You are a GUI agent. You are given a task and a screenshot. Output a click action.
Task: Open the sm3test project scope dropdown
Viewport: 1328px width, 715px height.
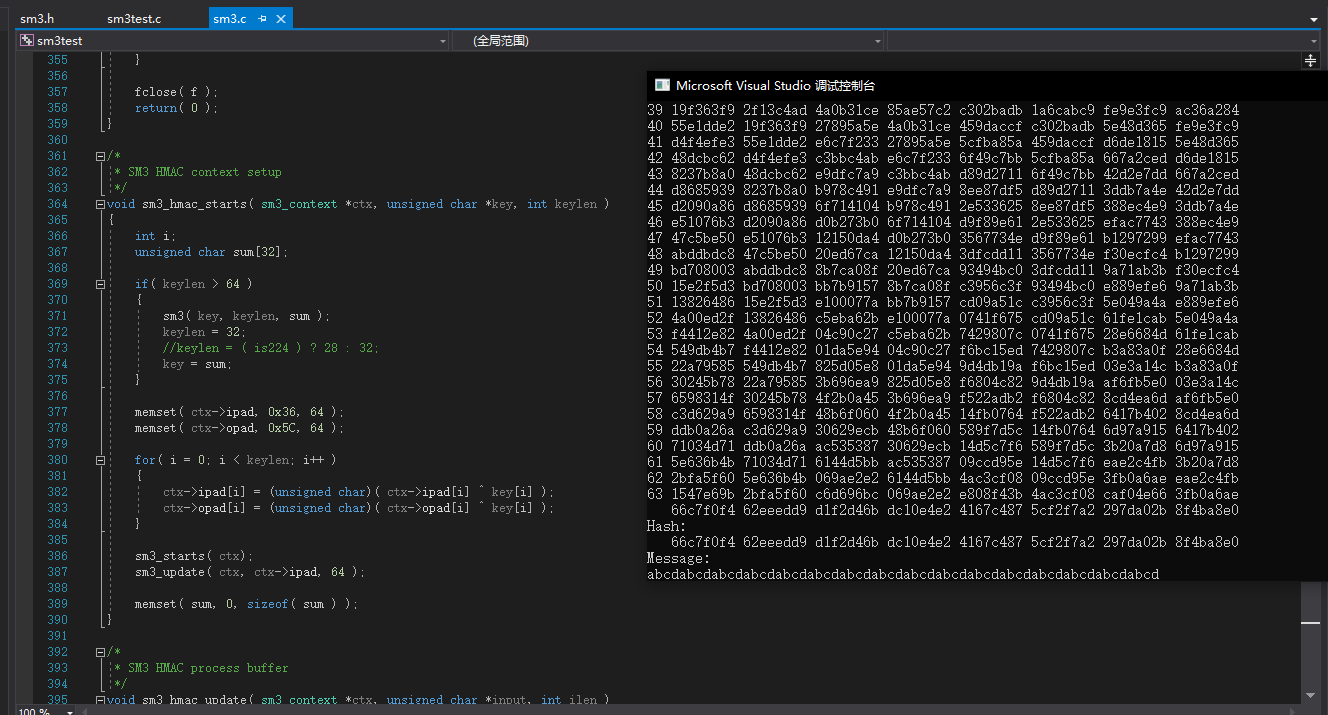[443, 41]
